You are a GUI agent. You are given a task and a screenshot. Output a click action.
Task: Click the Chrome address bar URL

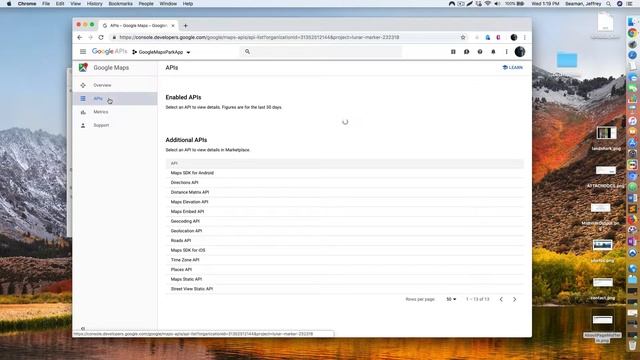pyautogui.click(x=259, y=37)
